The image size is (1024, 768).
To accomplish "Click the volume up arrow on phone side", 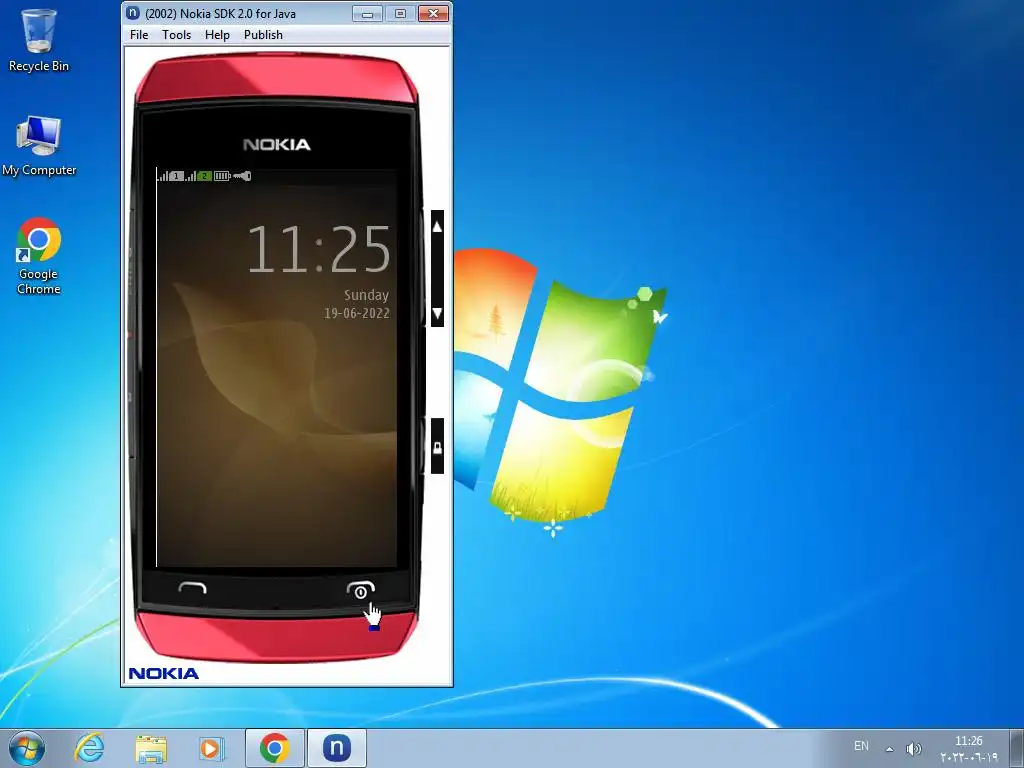I will (x=438, y=227).
